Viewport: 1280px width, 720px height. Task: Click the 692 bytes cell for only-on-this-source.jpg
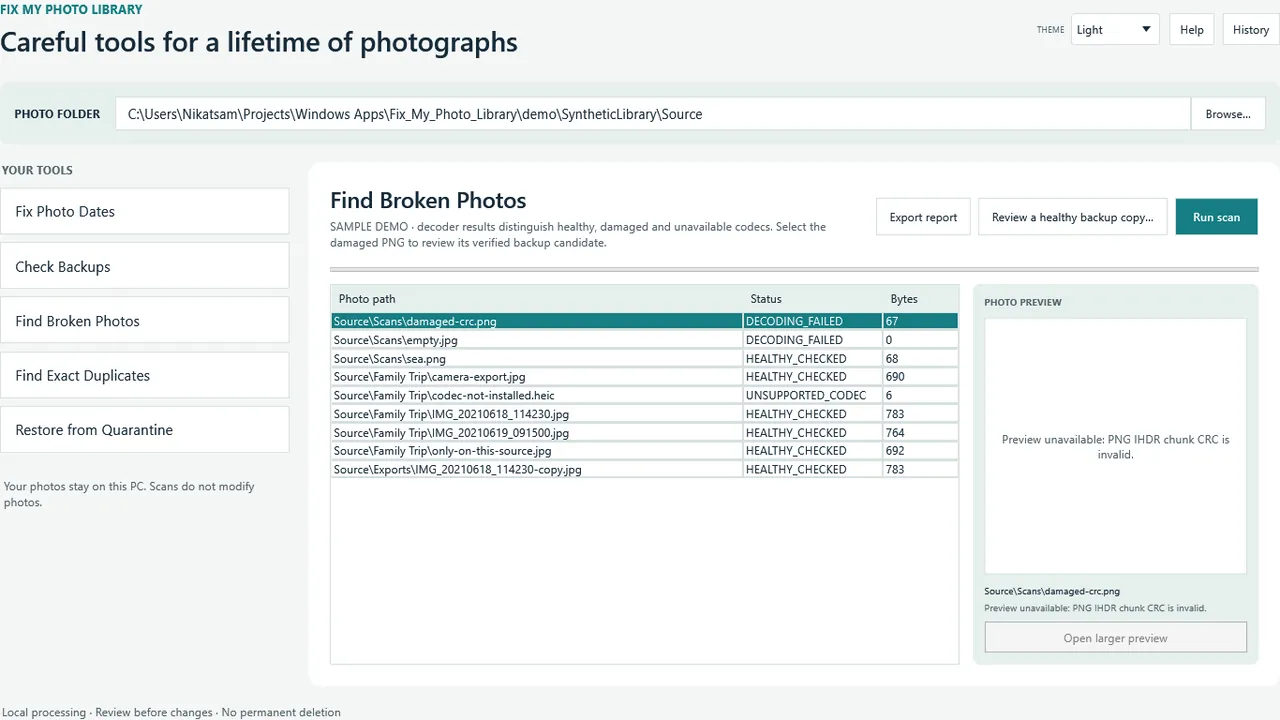(x=920, y=451)
